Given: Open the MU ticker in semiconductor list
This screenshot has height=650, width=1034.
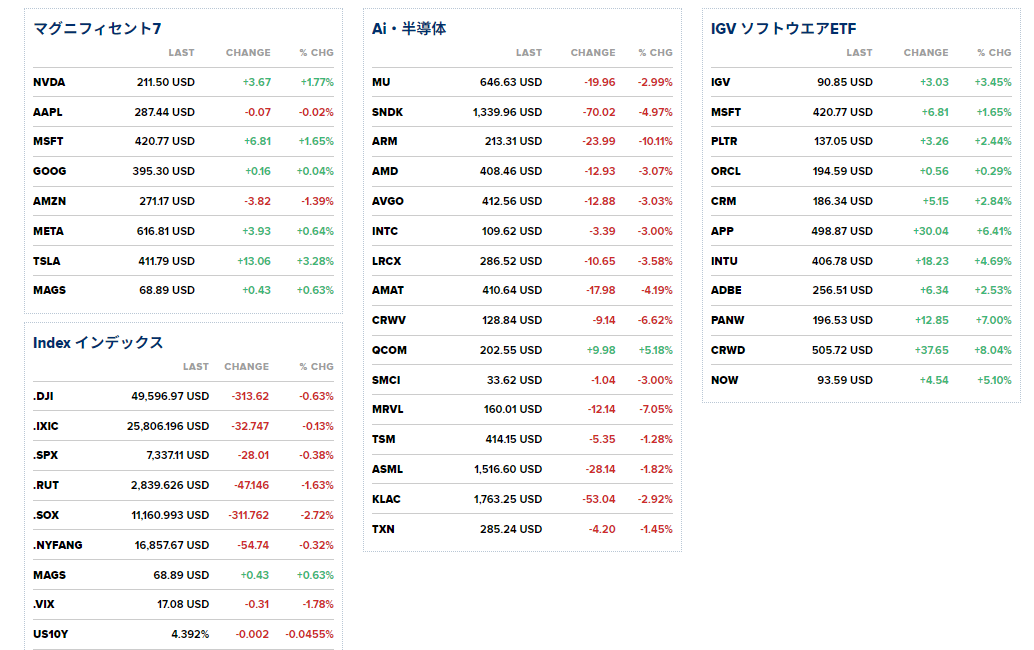Looking at the screenshot, I should pyautogui.click(x=381, y=82).
